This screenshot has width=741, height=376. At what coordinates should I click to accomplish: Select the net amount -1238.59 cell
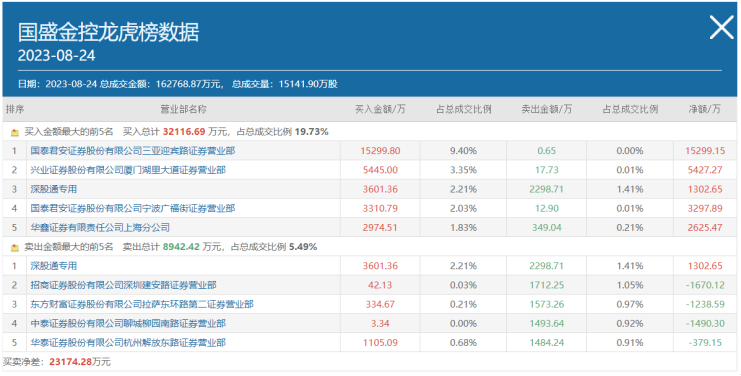tap(705, 304)
